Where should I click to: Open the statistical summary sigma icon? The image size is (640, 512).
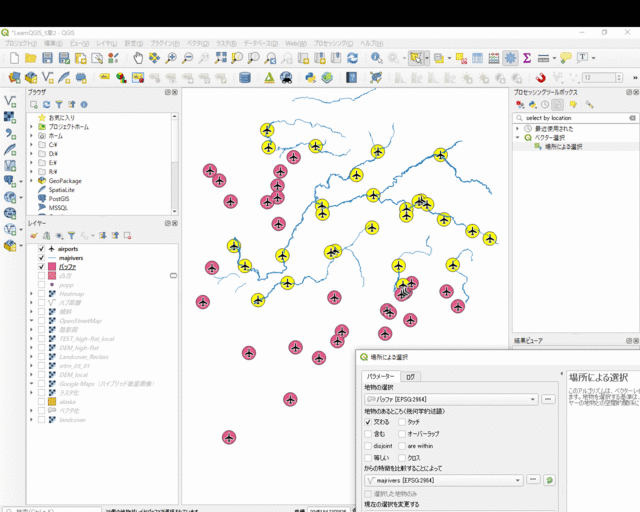click(527, 58)
